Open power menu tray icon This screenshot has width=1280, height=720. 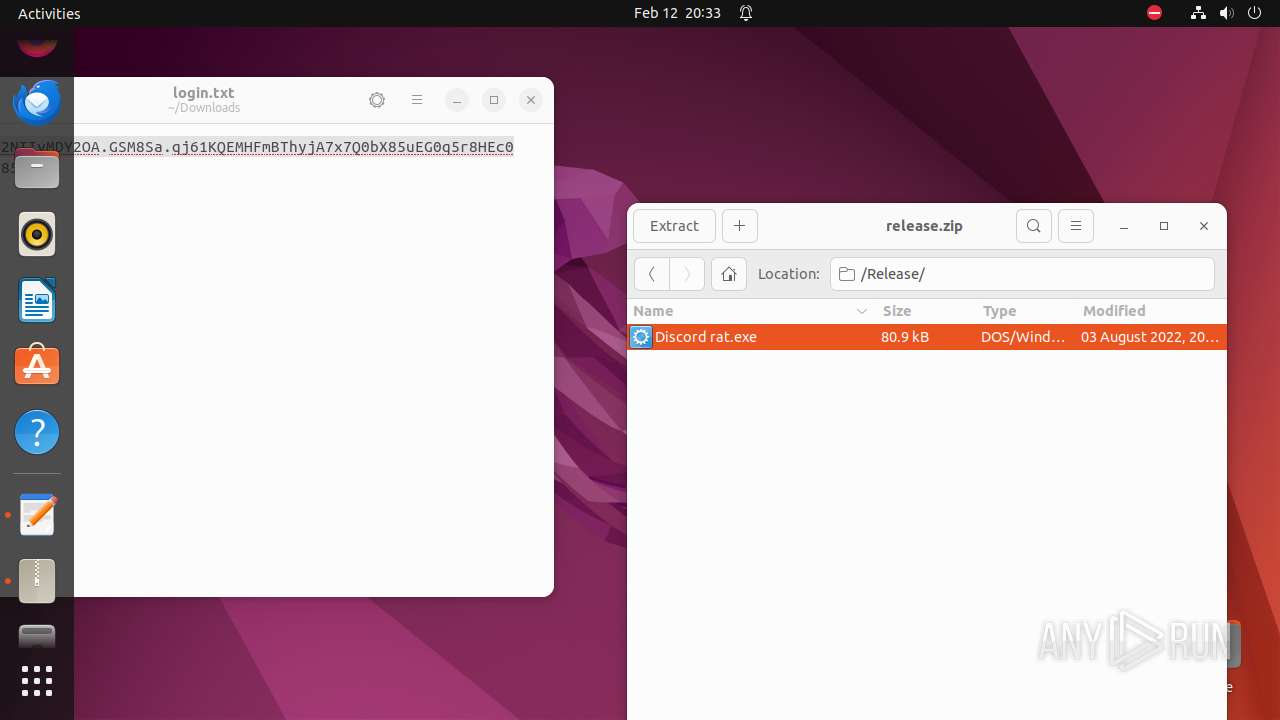pyautogui.click(x=1254, y=13)
